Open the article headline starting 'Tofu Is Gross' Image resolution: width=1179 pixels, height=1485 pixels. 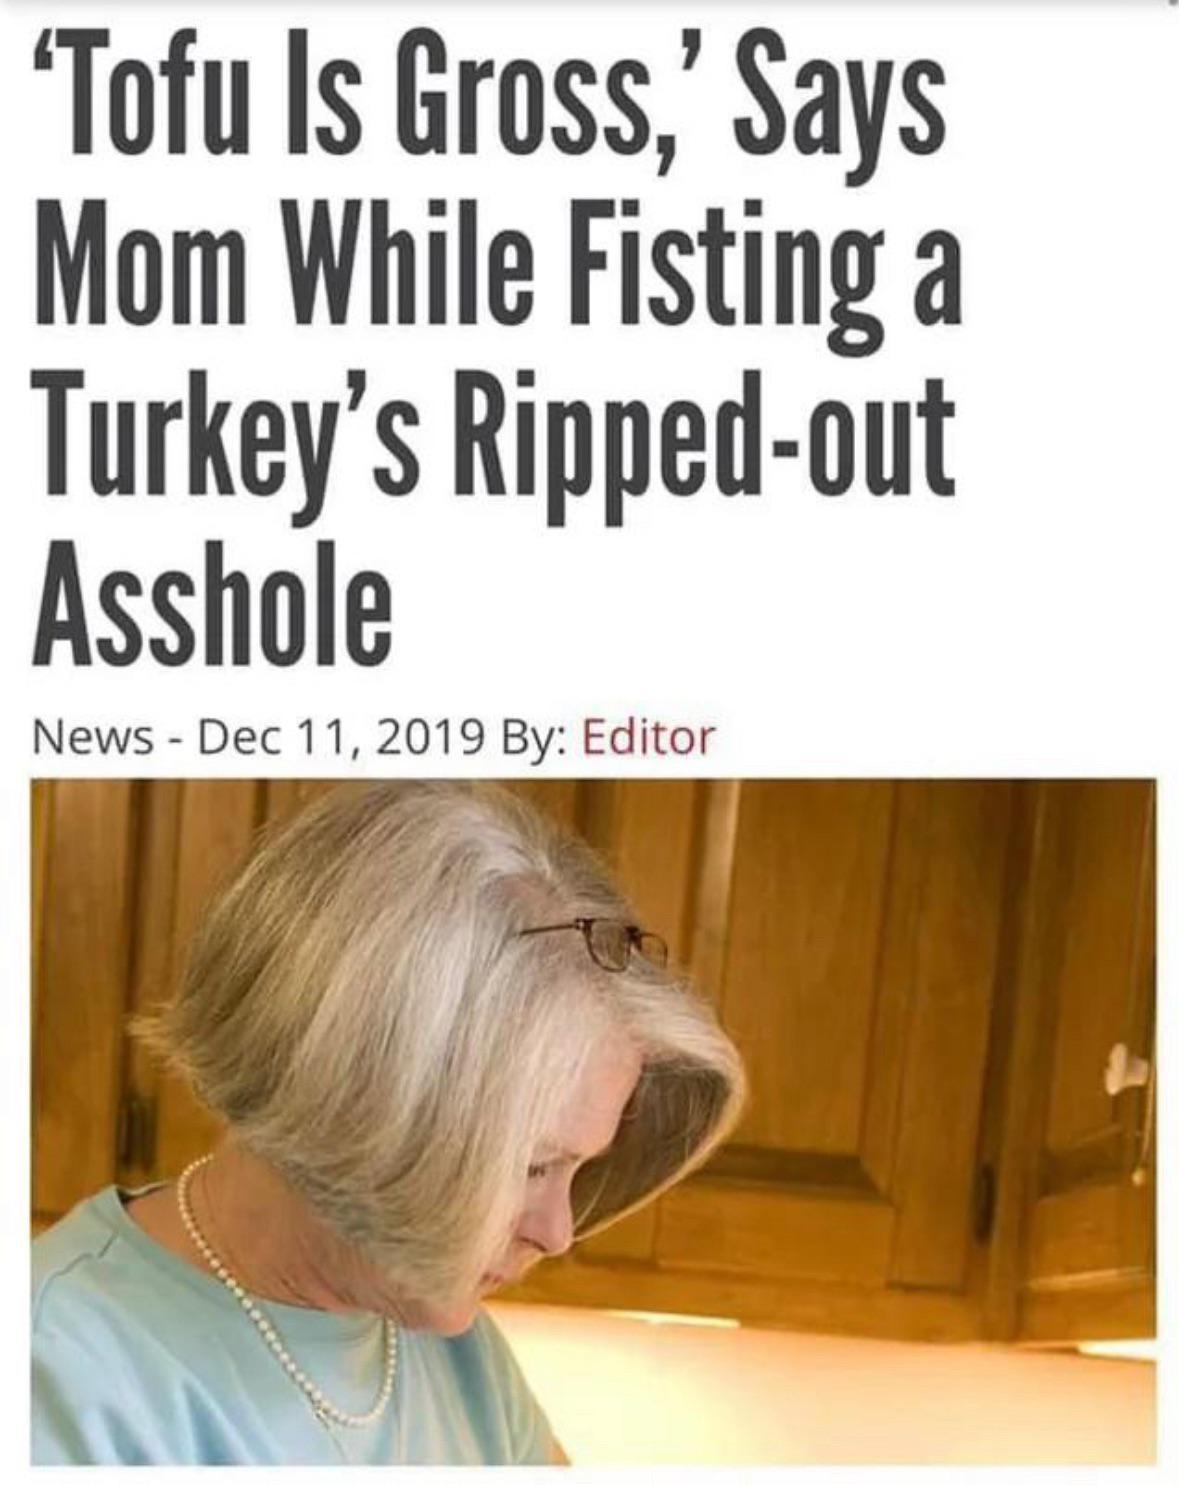click(x=490, y=340)
